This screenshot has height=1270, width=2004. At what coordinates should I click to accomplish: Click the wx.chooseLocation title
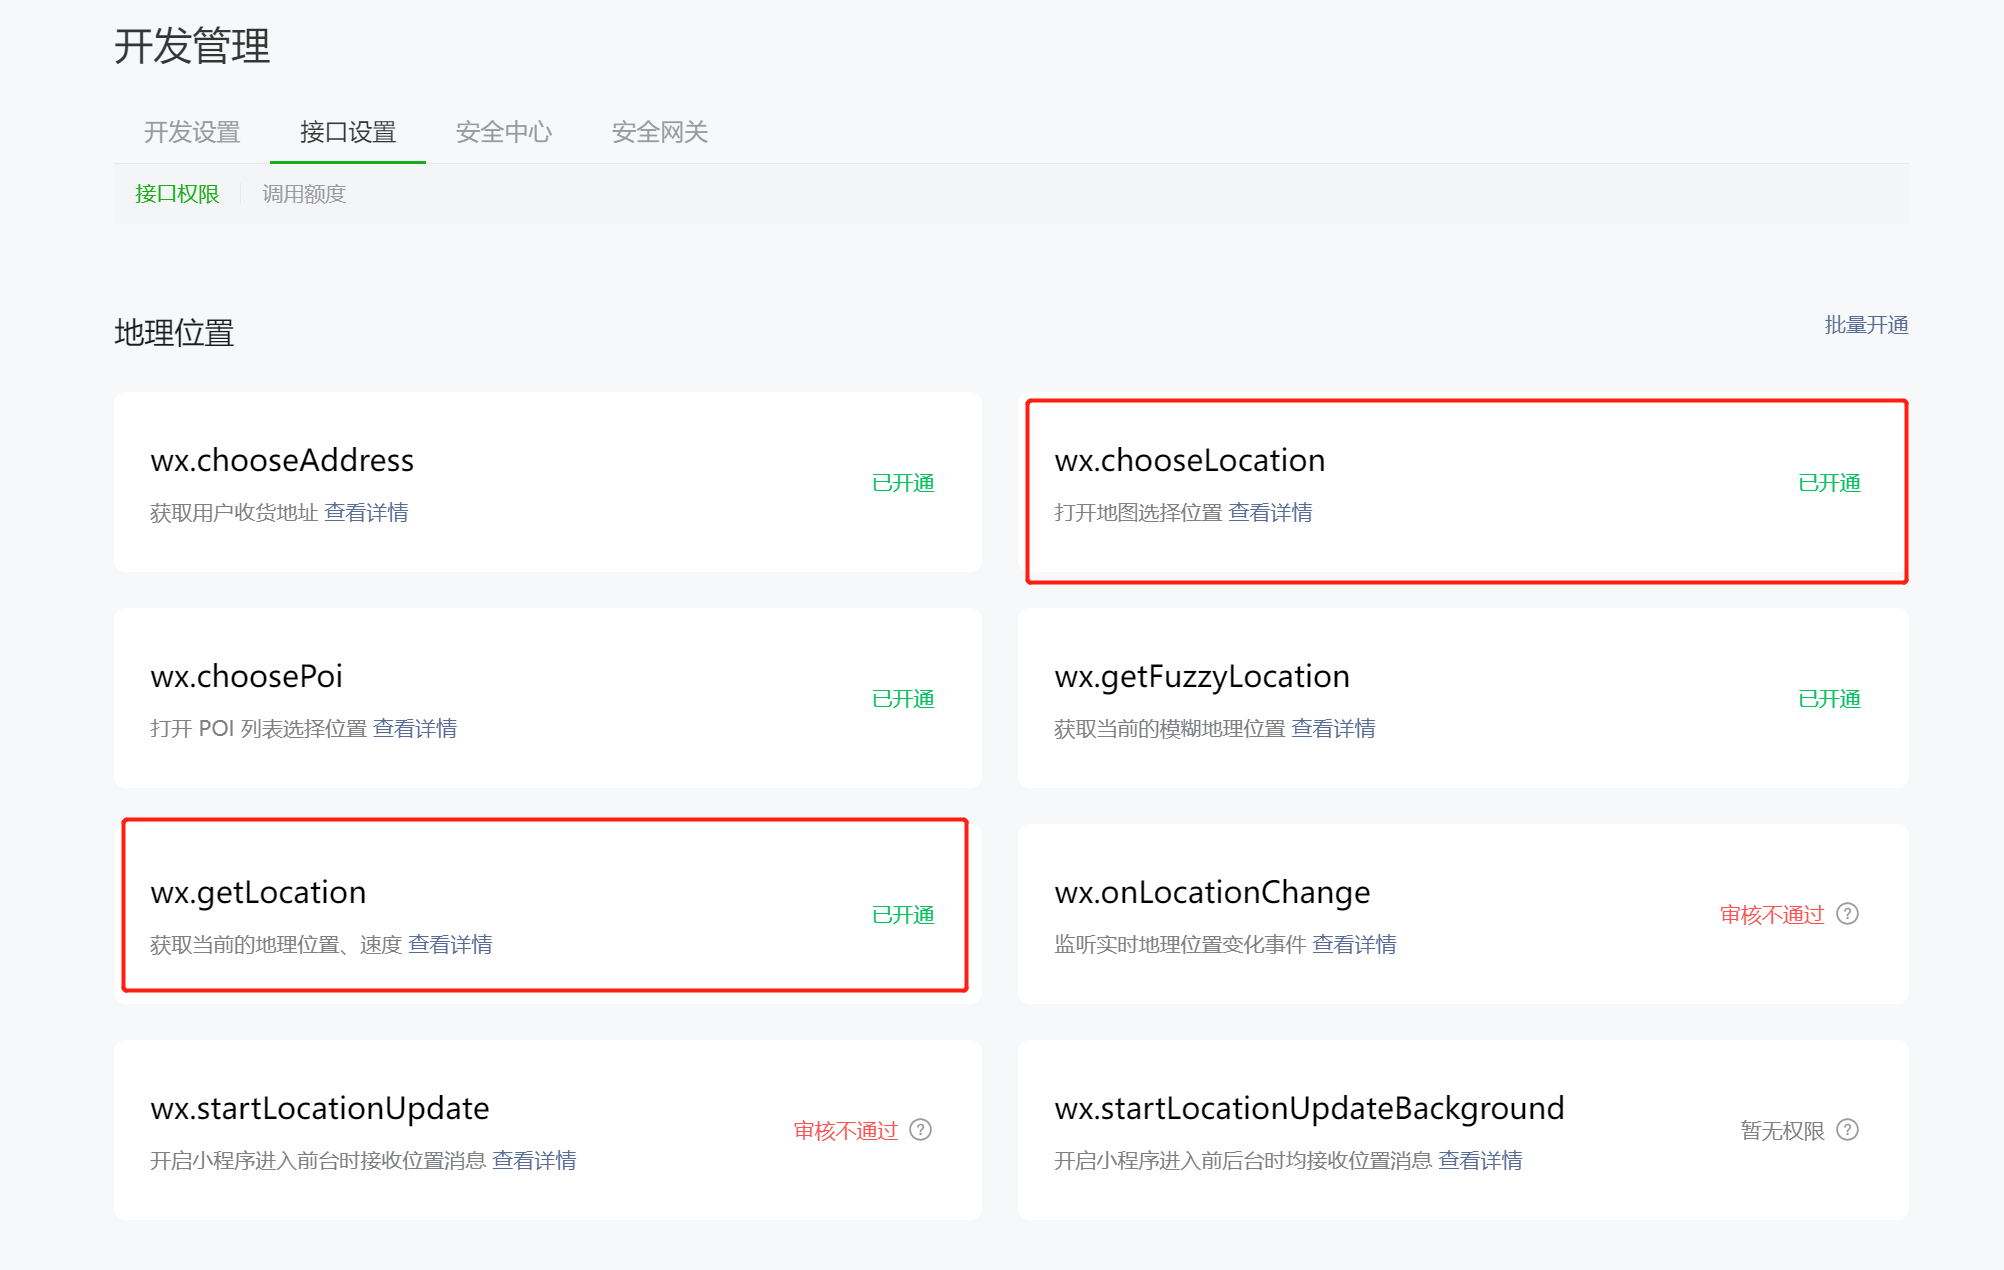point(1190,460)
